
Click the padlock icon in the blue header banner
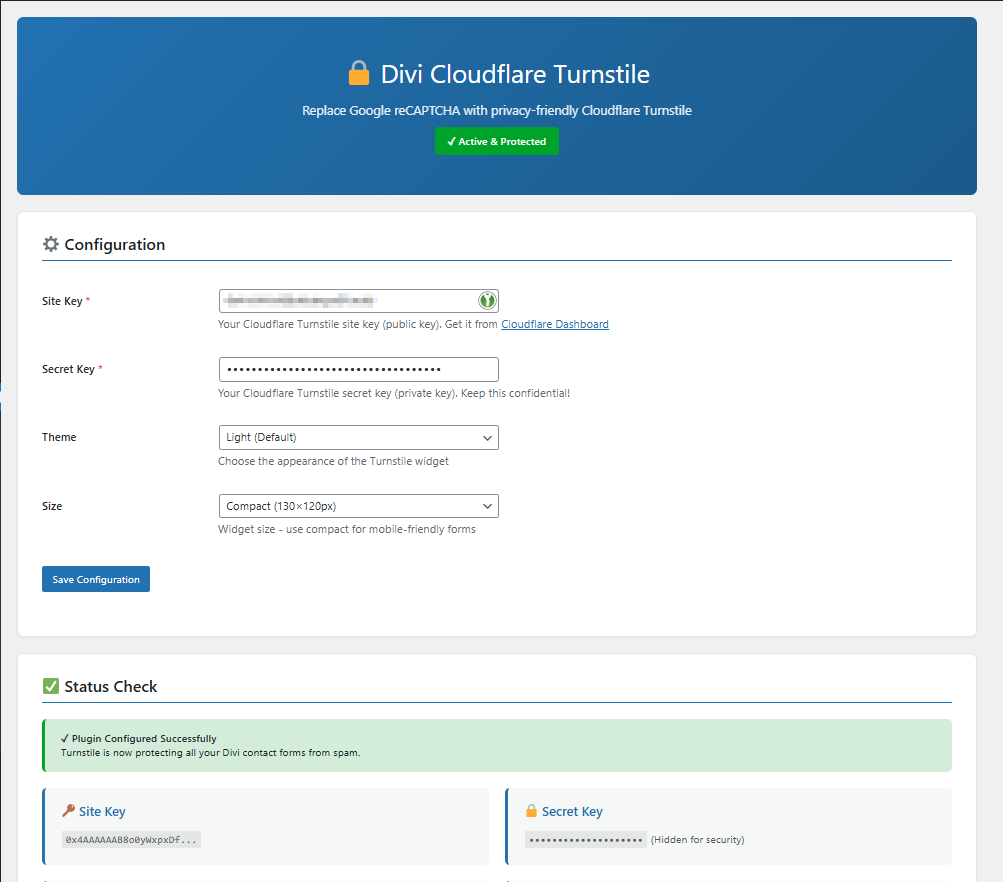(360, 72)
